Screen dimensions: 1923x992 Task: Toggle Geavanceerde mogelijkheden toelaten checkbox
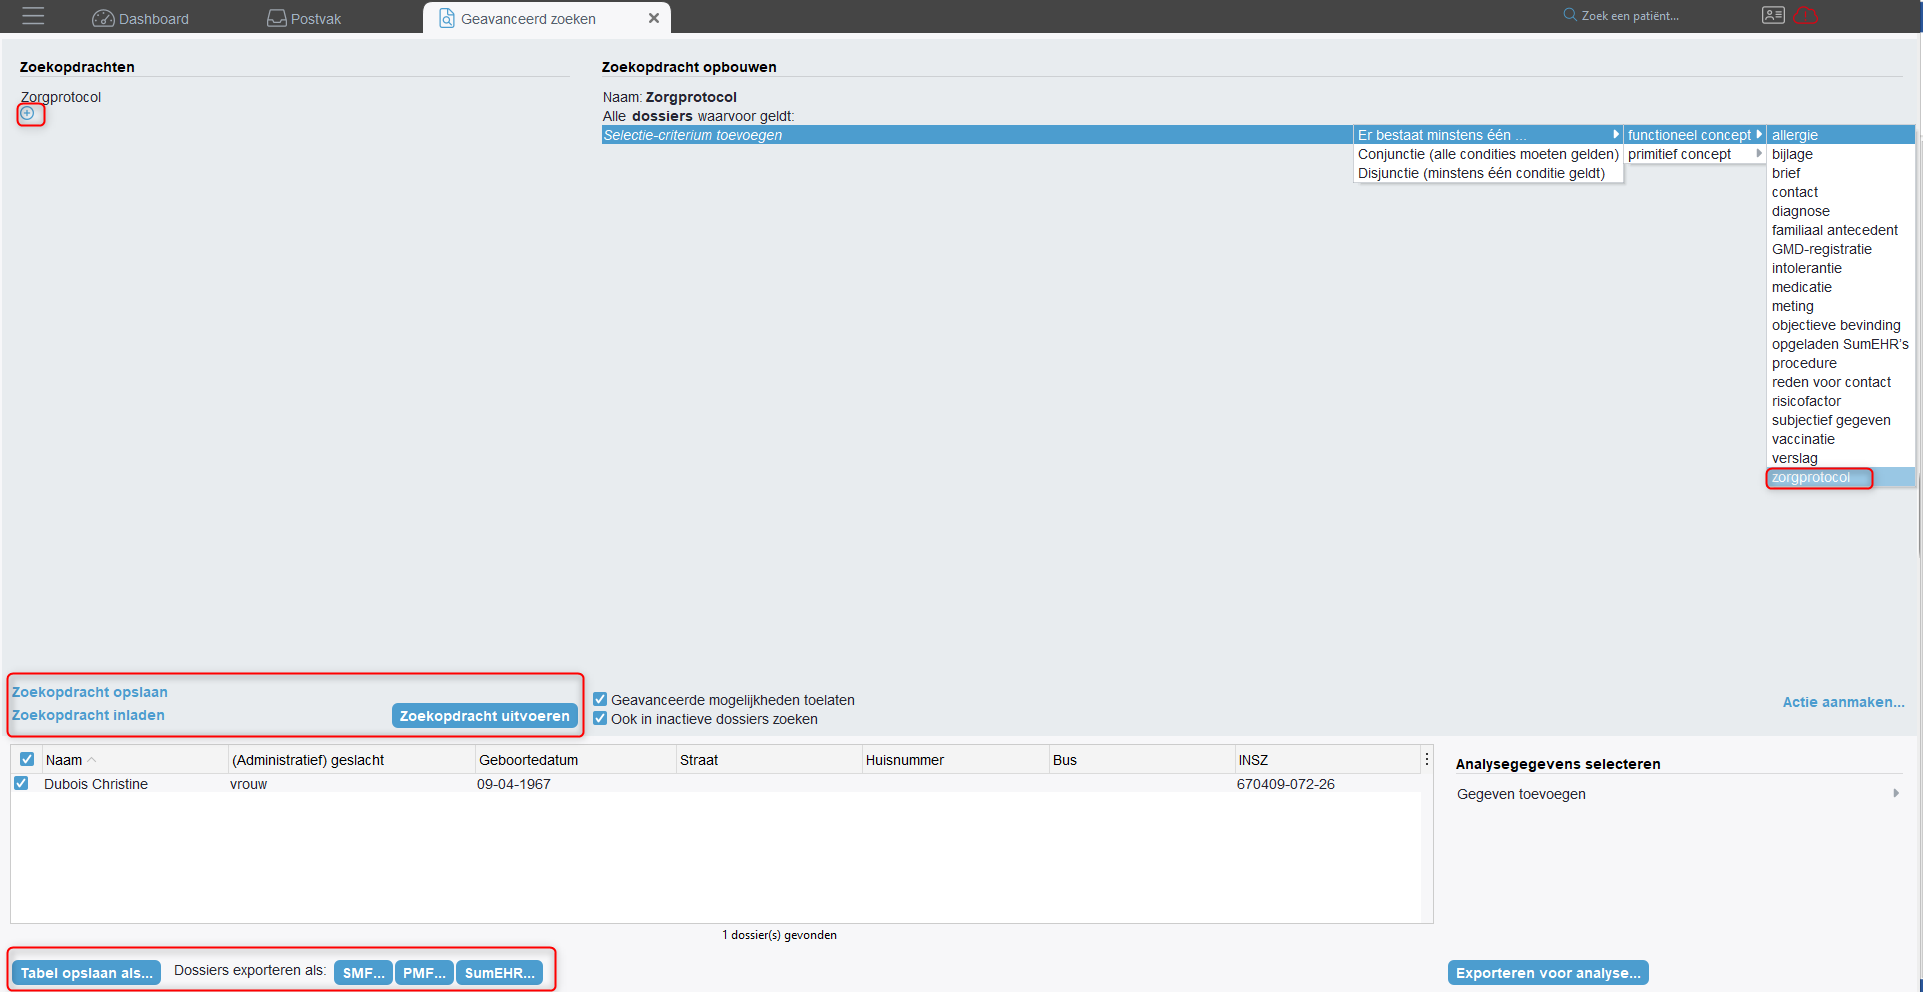pyautogui.click(x=600, y=700)
